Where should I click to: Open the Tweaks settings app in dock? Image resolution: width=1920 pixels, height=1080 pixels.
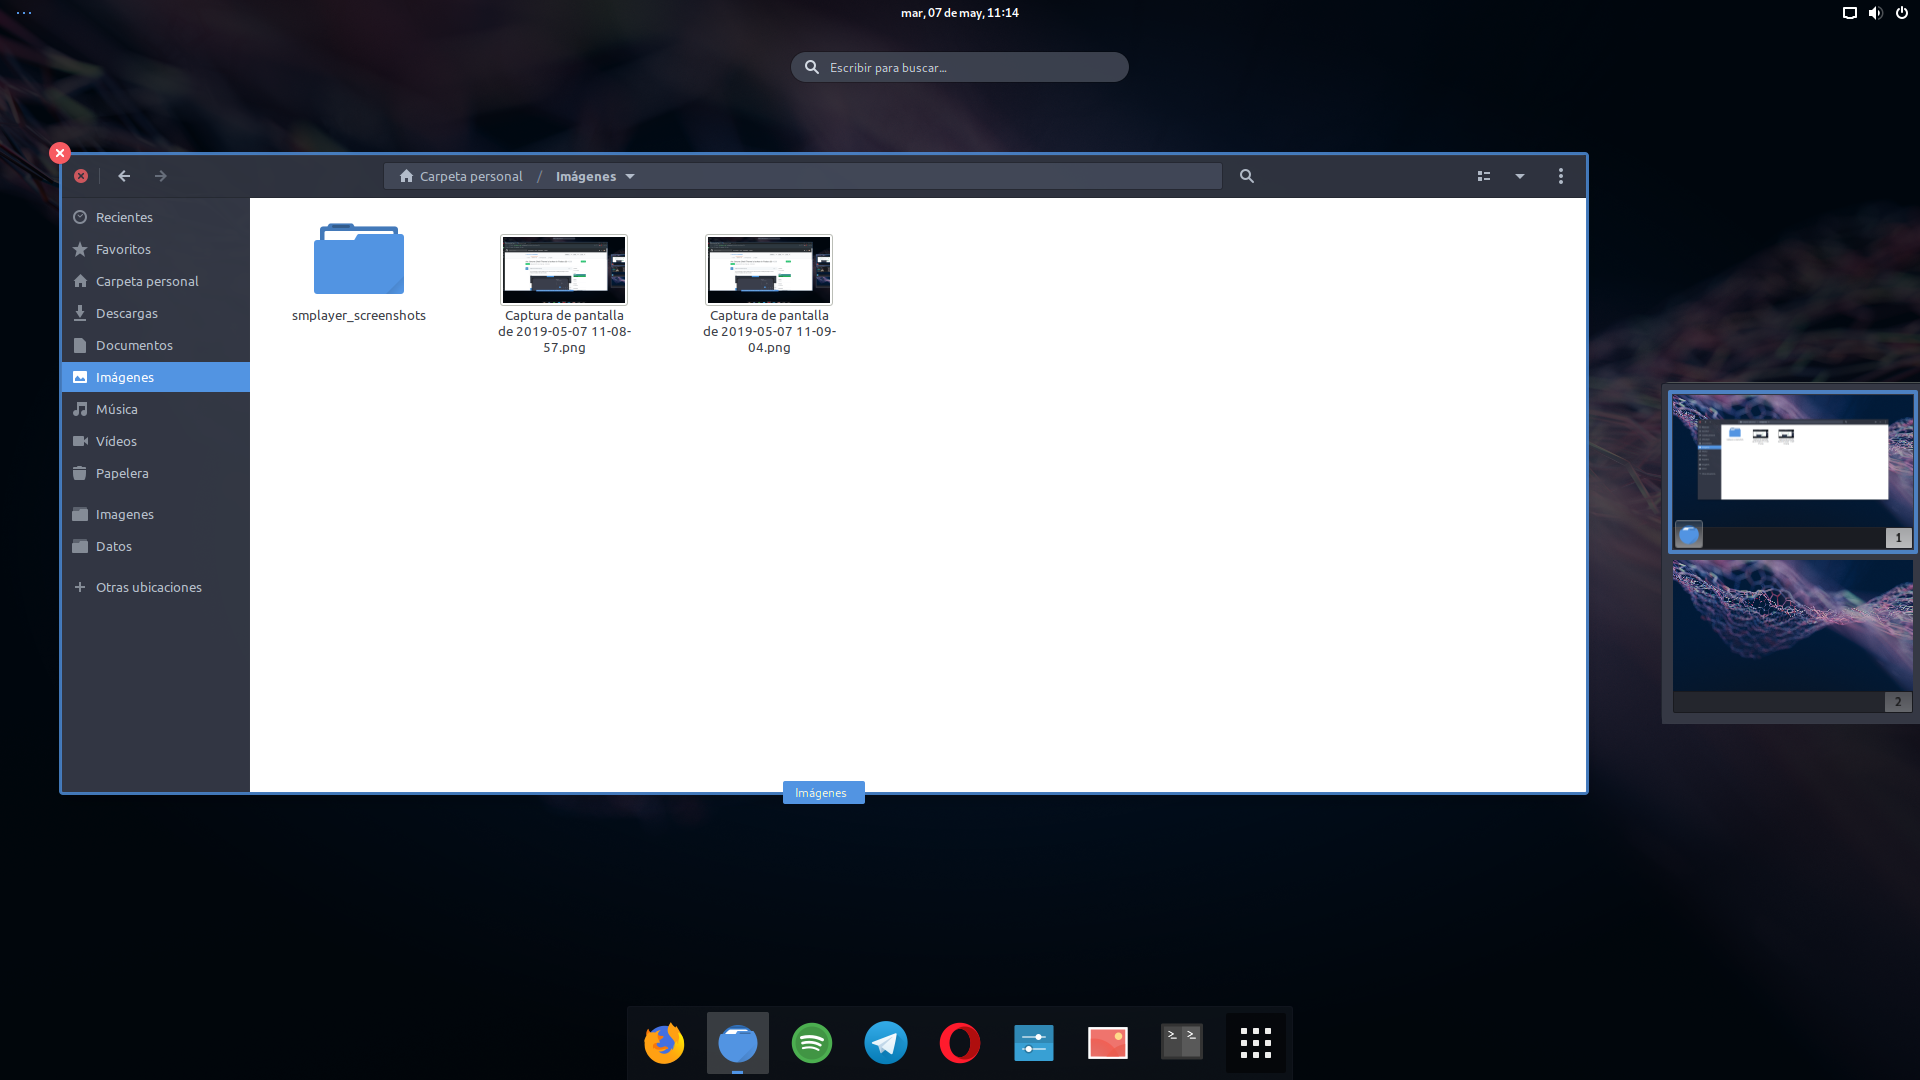click(1034, 1043)
